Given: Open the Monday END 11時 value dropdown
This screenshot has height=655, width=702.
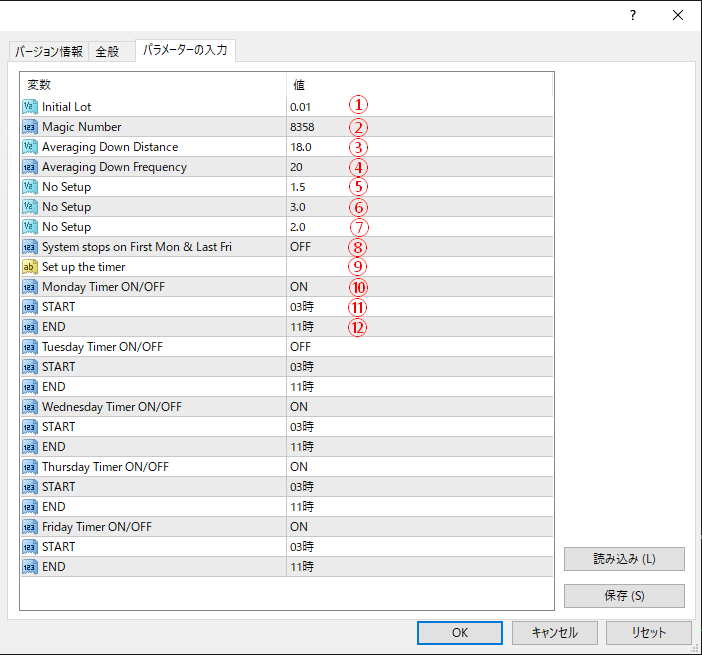Looking at the screenshot, I should 302,327.
